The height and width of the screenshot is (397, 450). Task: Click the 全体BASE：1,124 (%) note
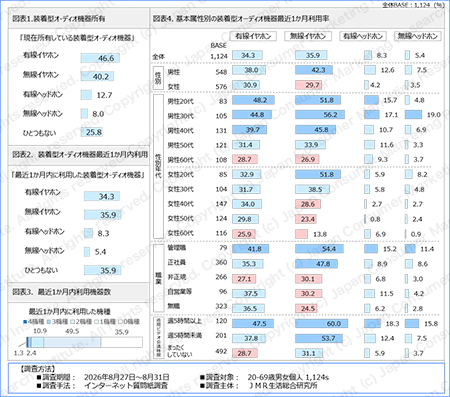pos(413,5)
